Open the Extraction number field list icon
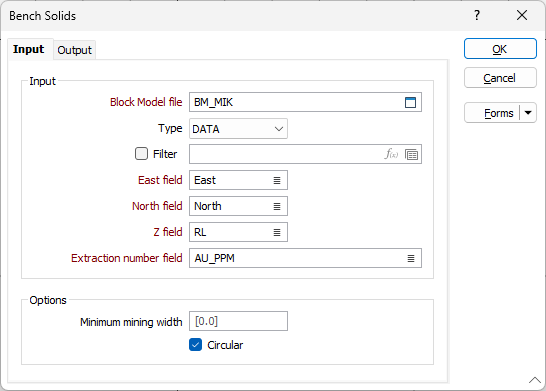This screenshot has width=546, height=391. [x=411, y=258]
